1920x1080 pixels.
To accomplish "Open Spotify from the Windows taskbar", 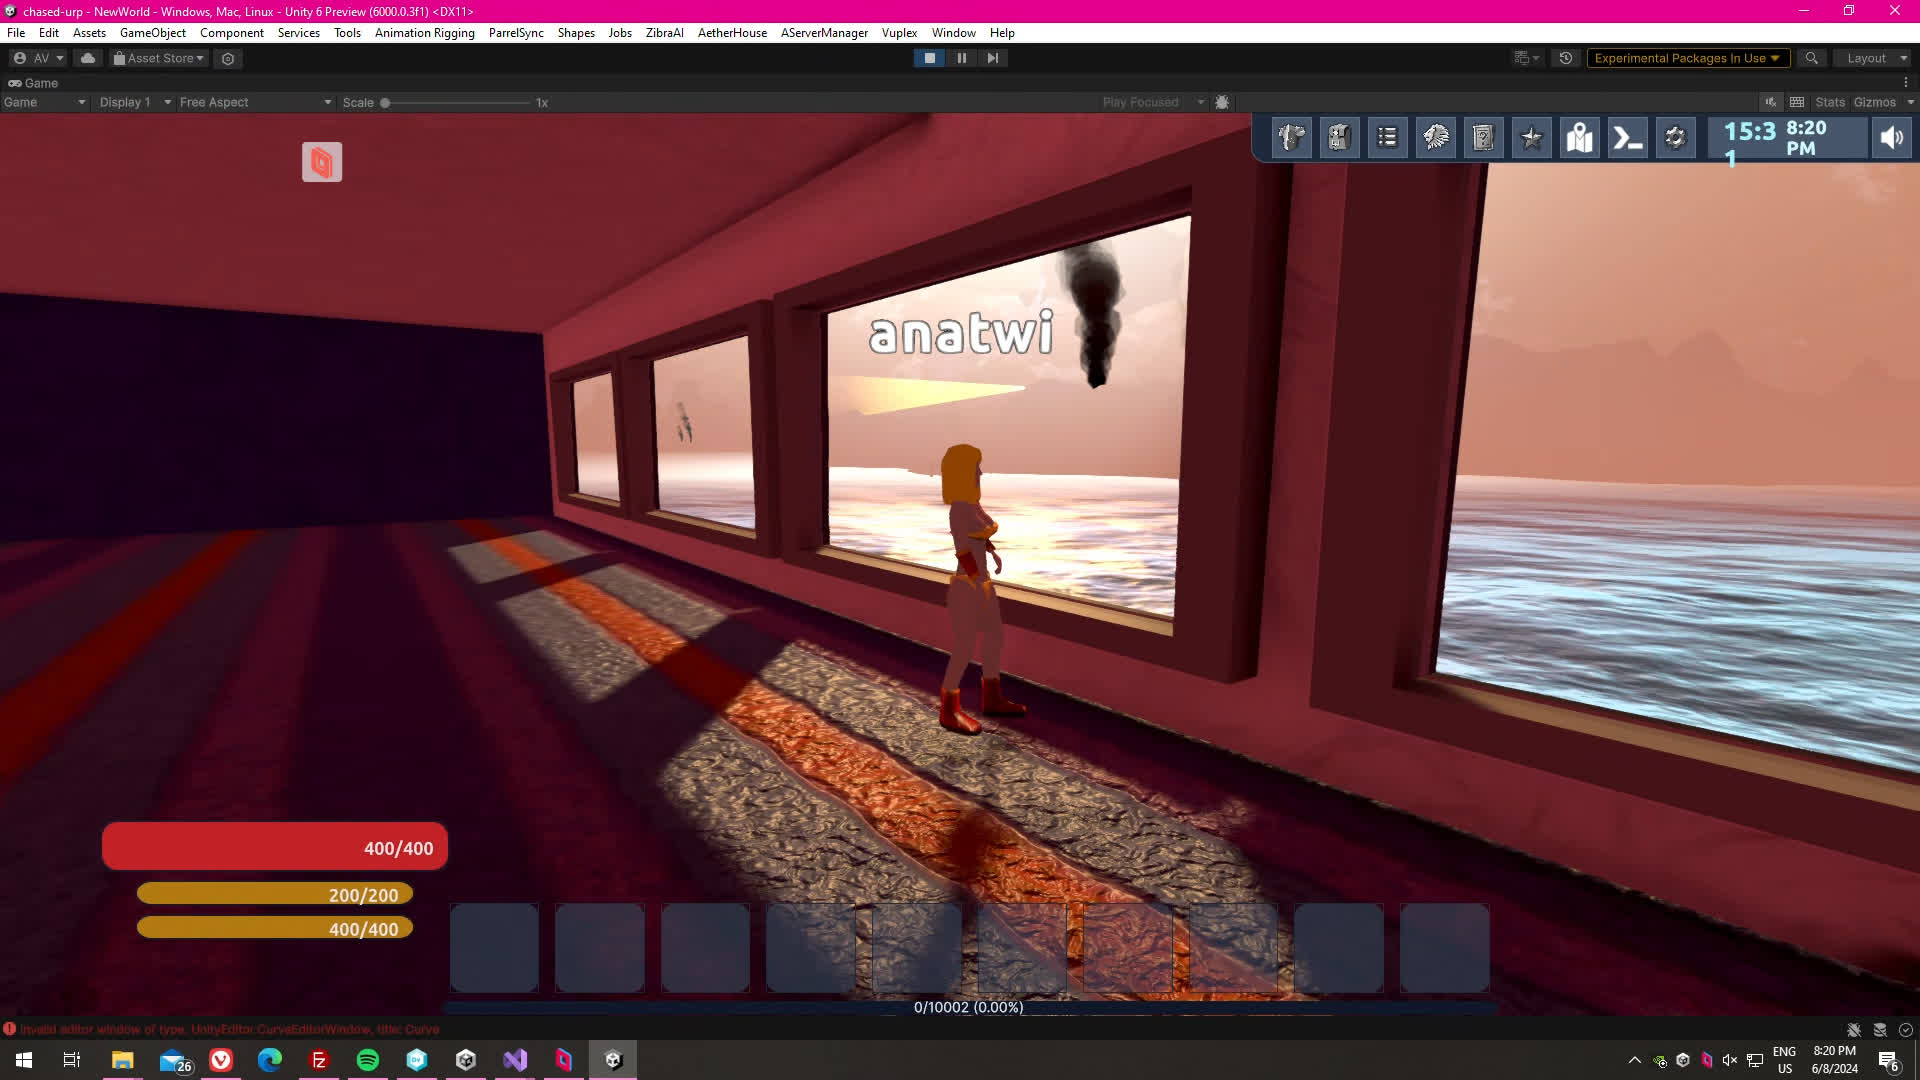I will 367,1060.
